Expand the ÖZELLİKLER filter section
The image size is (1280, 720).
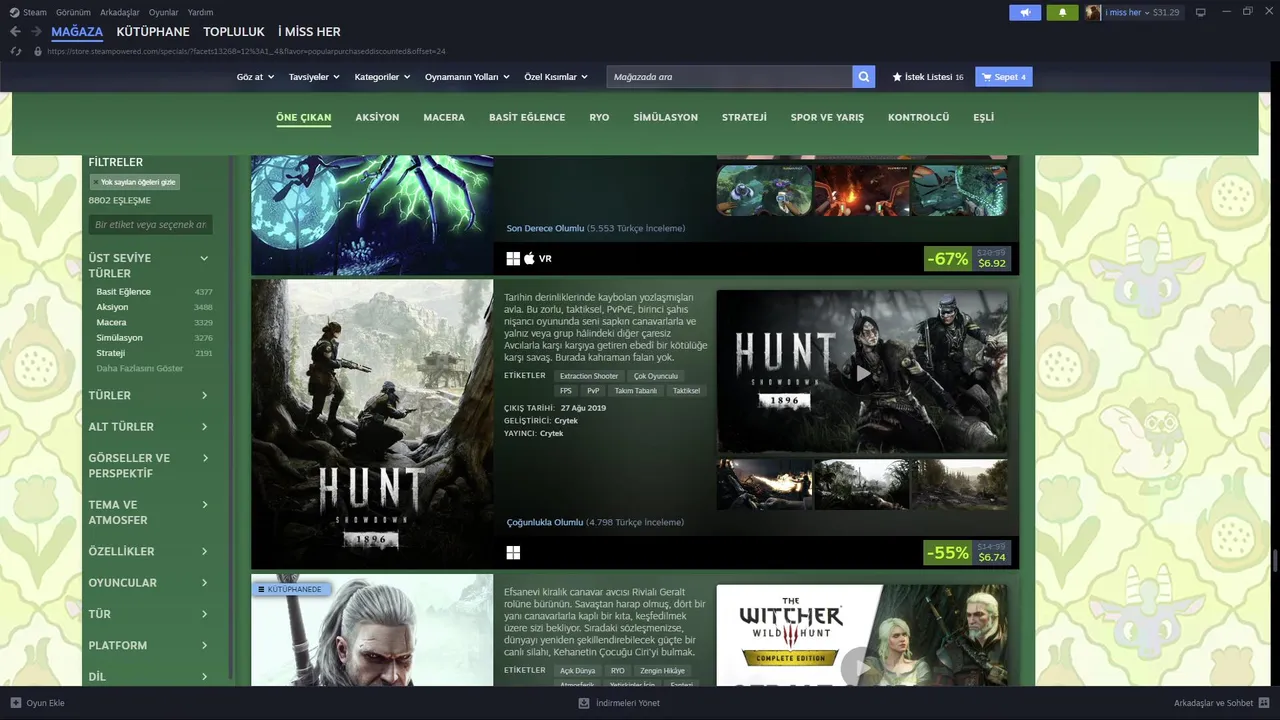[x=150, y=551]
